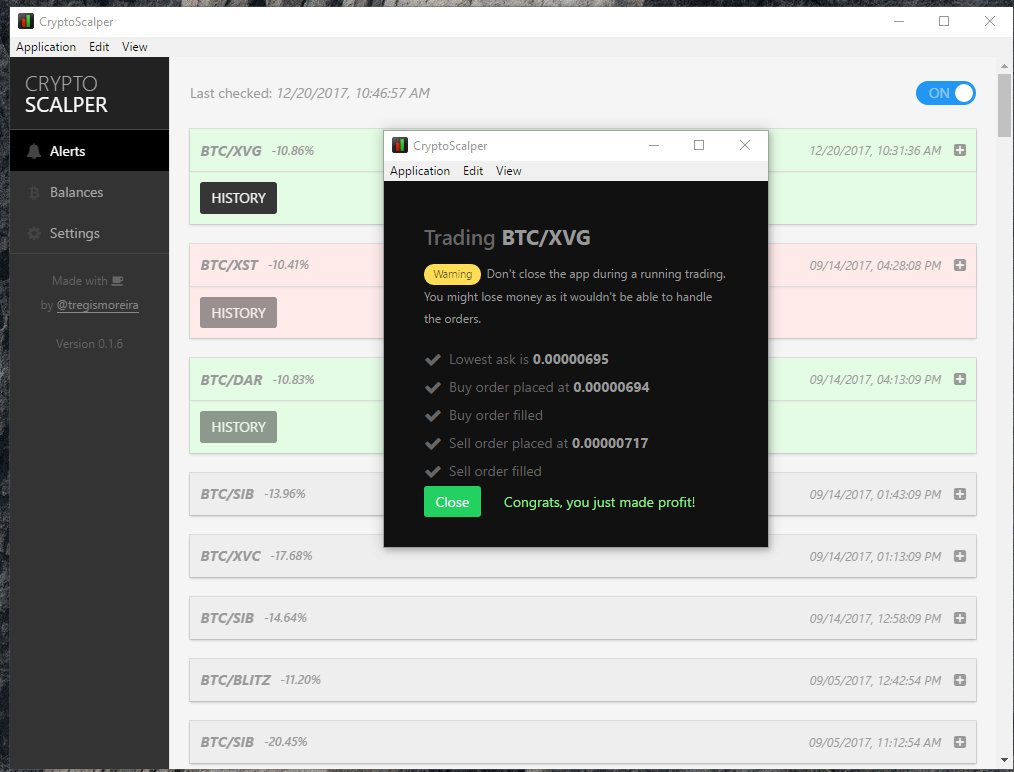
Task: Open Balances in the sidebar
Action: (89, 192)
